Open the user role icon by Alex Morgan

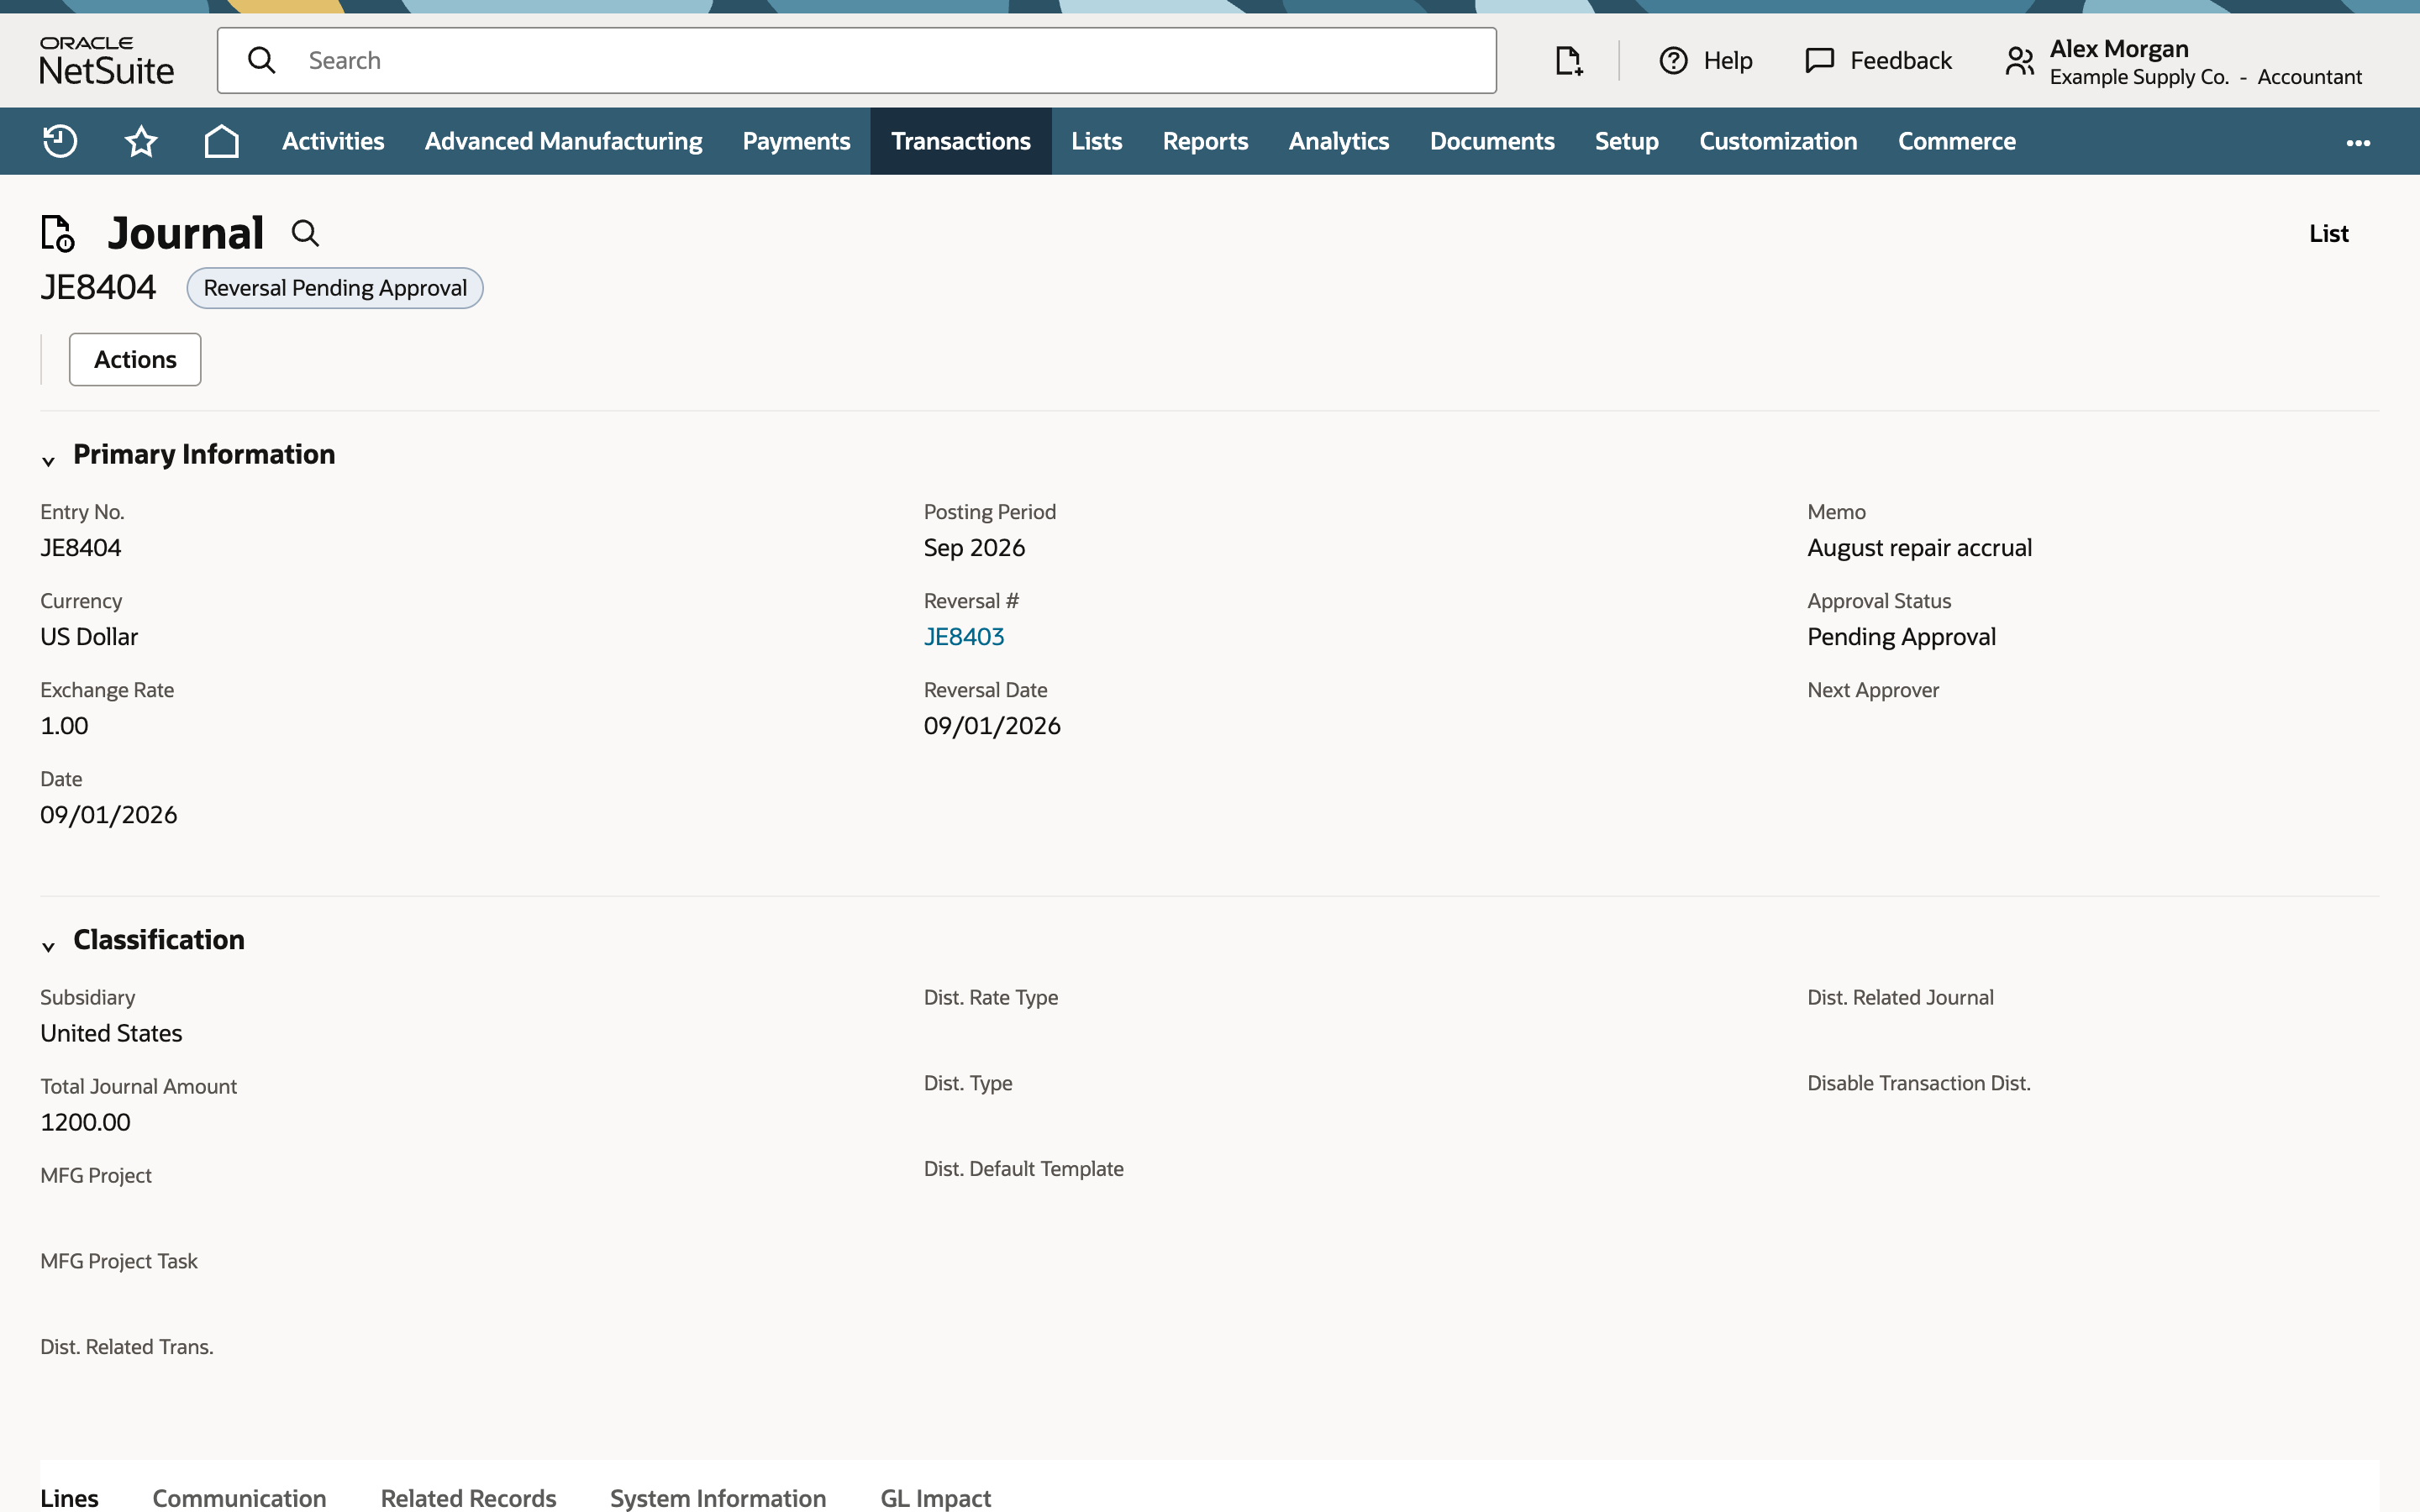(2019, 61)
